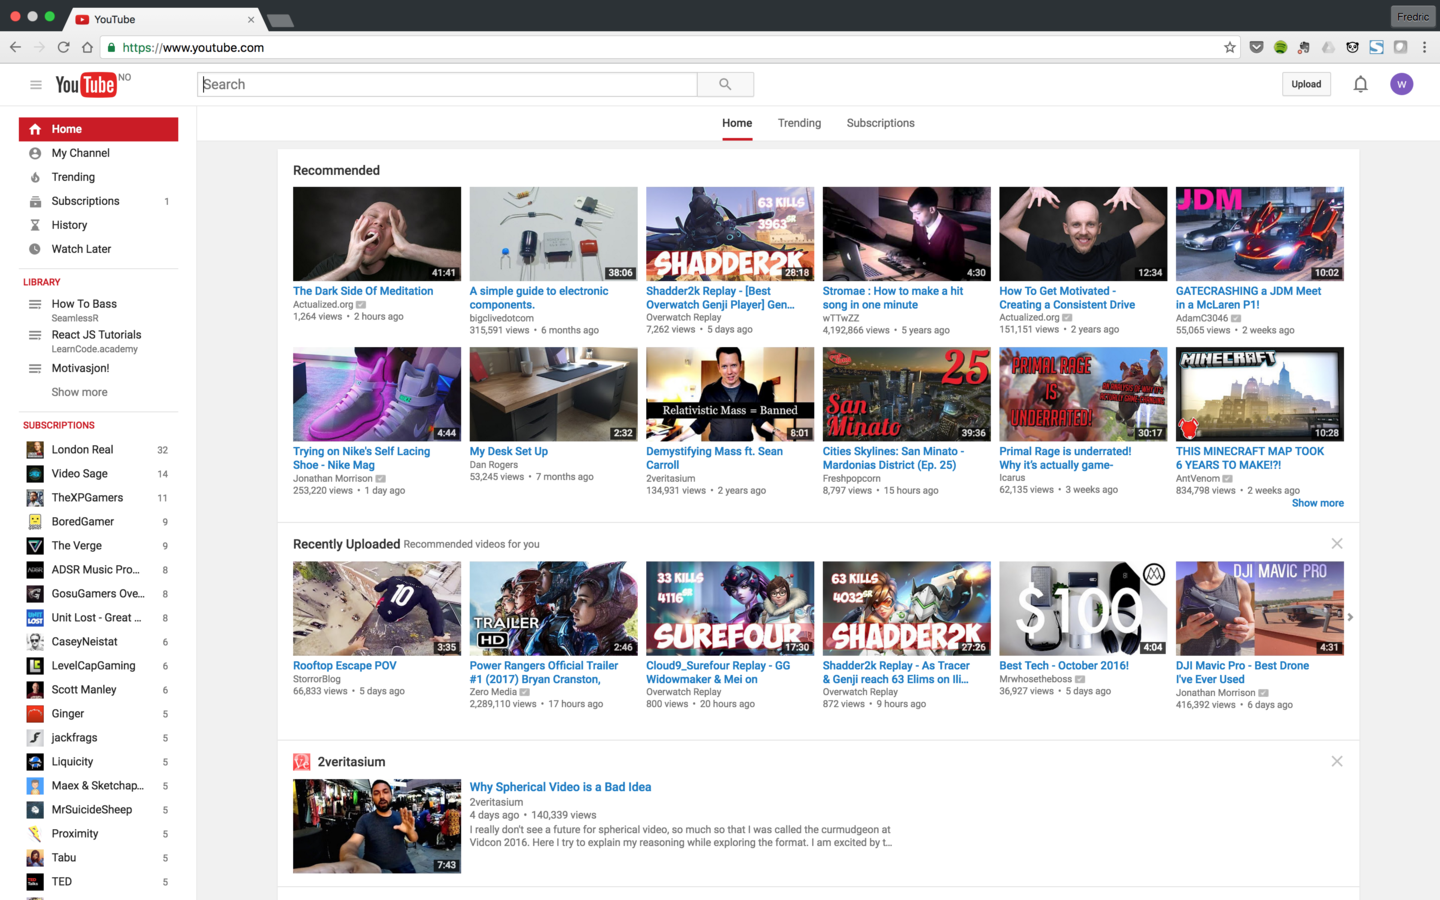Click the BoredGamer channel icon
This screenshot has width=1440, height=900.
[x=35, y=522]
